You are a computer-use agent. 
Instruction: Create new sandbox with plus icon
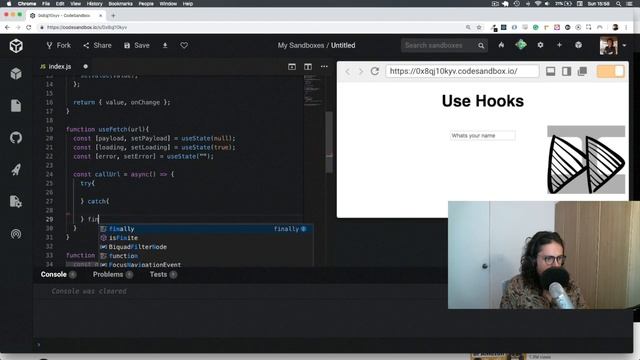pos(559,45)
